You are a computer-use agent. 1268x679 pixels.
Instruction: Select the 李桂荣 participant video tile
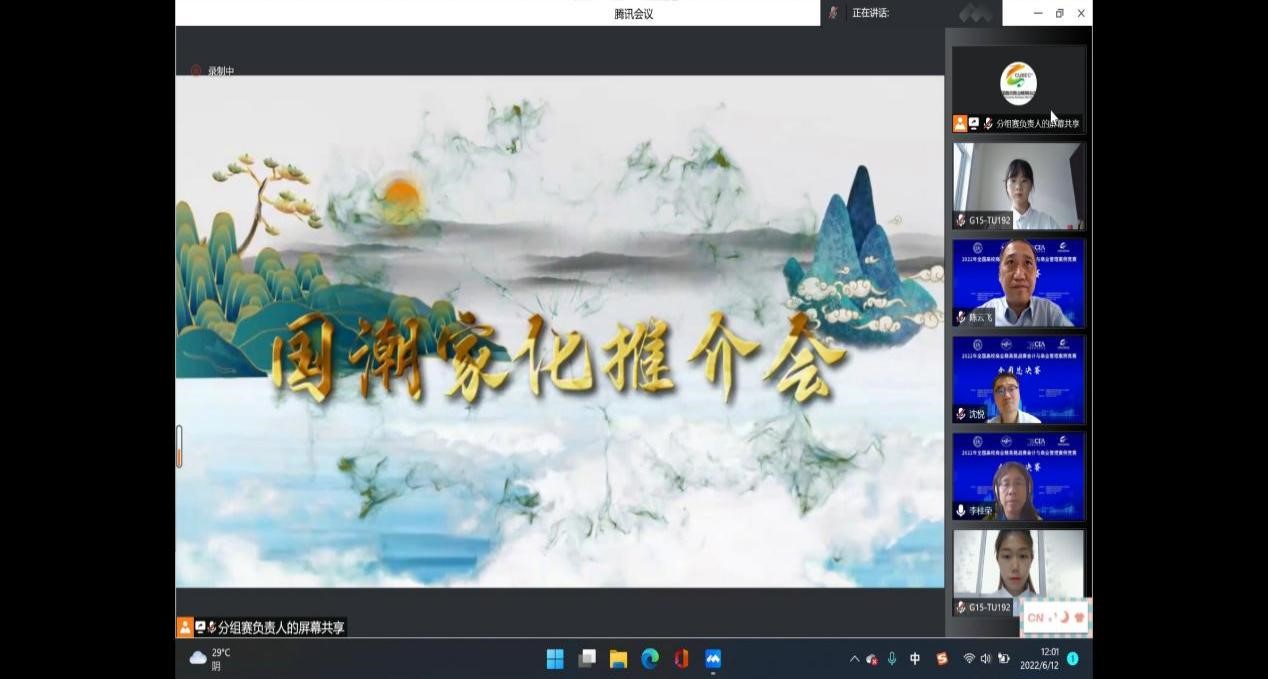click(1018, 477)
